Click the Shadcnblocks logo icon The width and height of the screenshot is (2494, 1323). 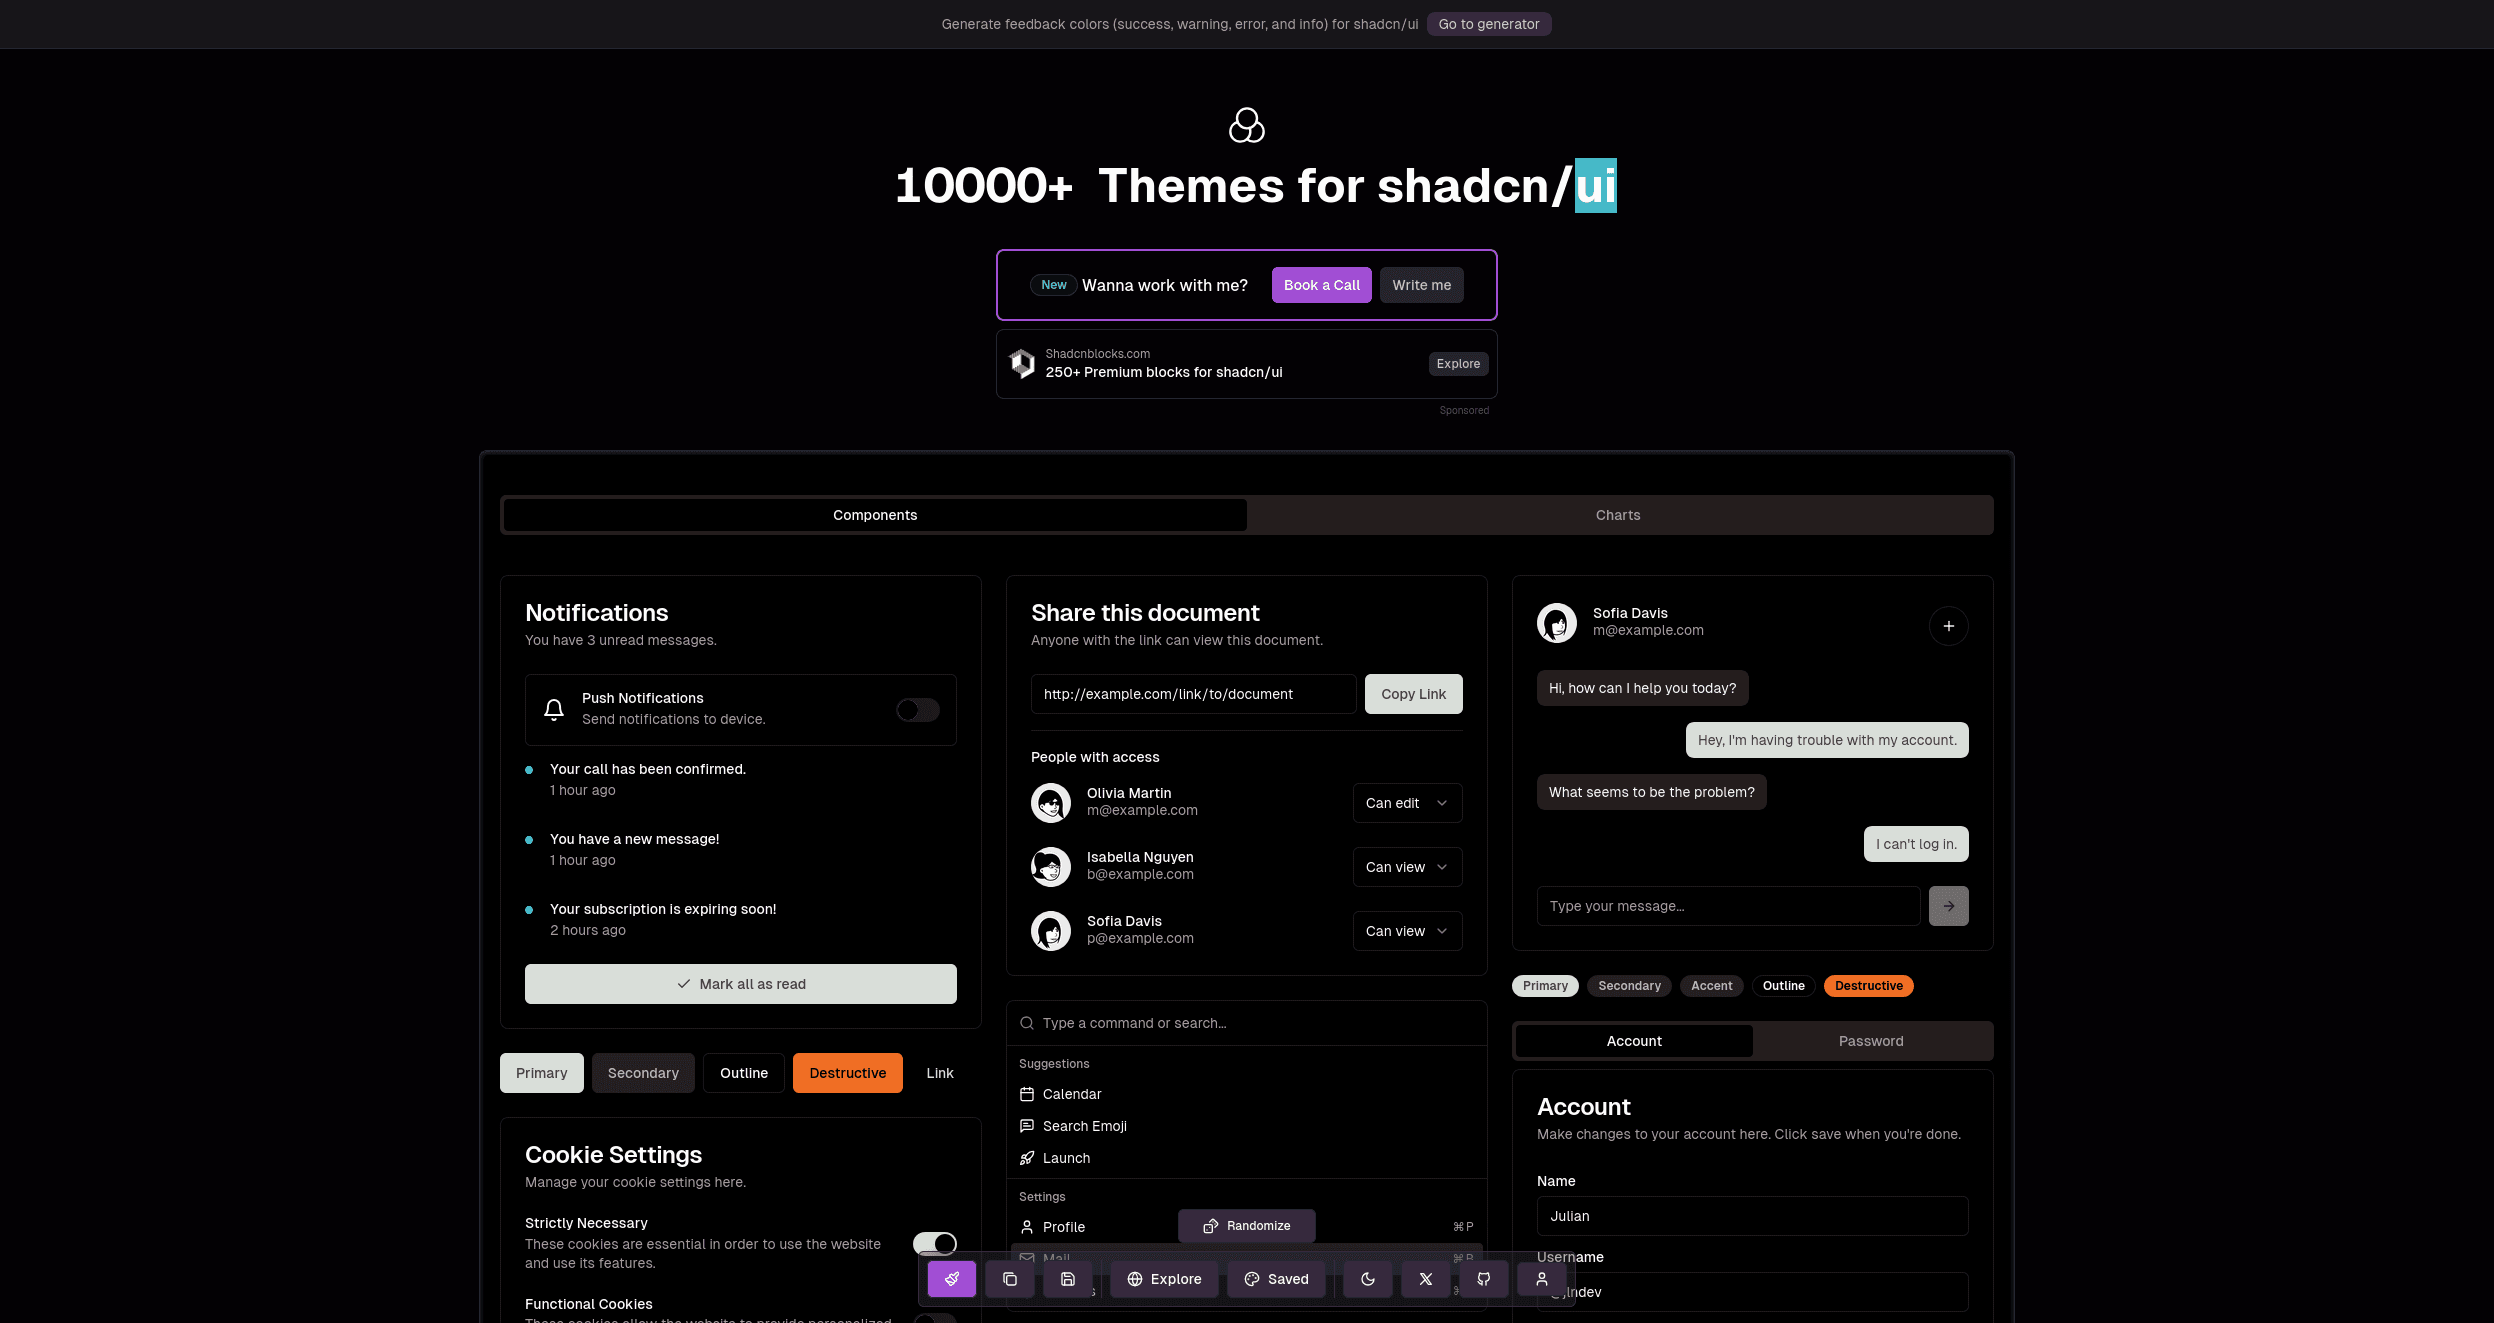[1022, 363]
